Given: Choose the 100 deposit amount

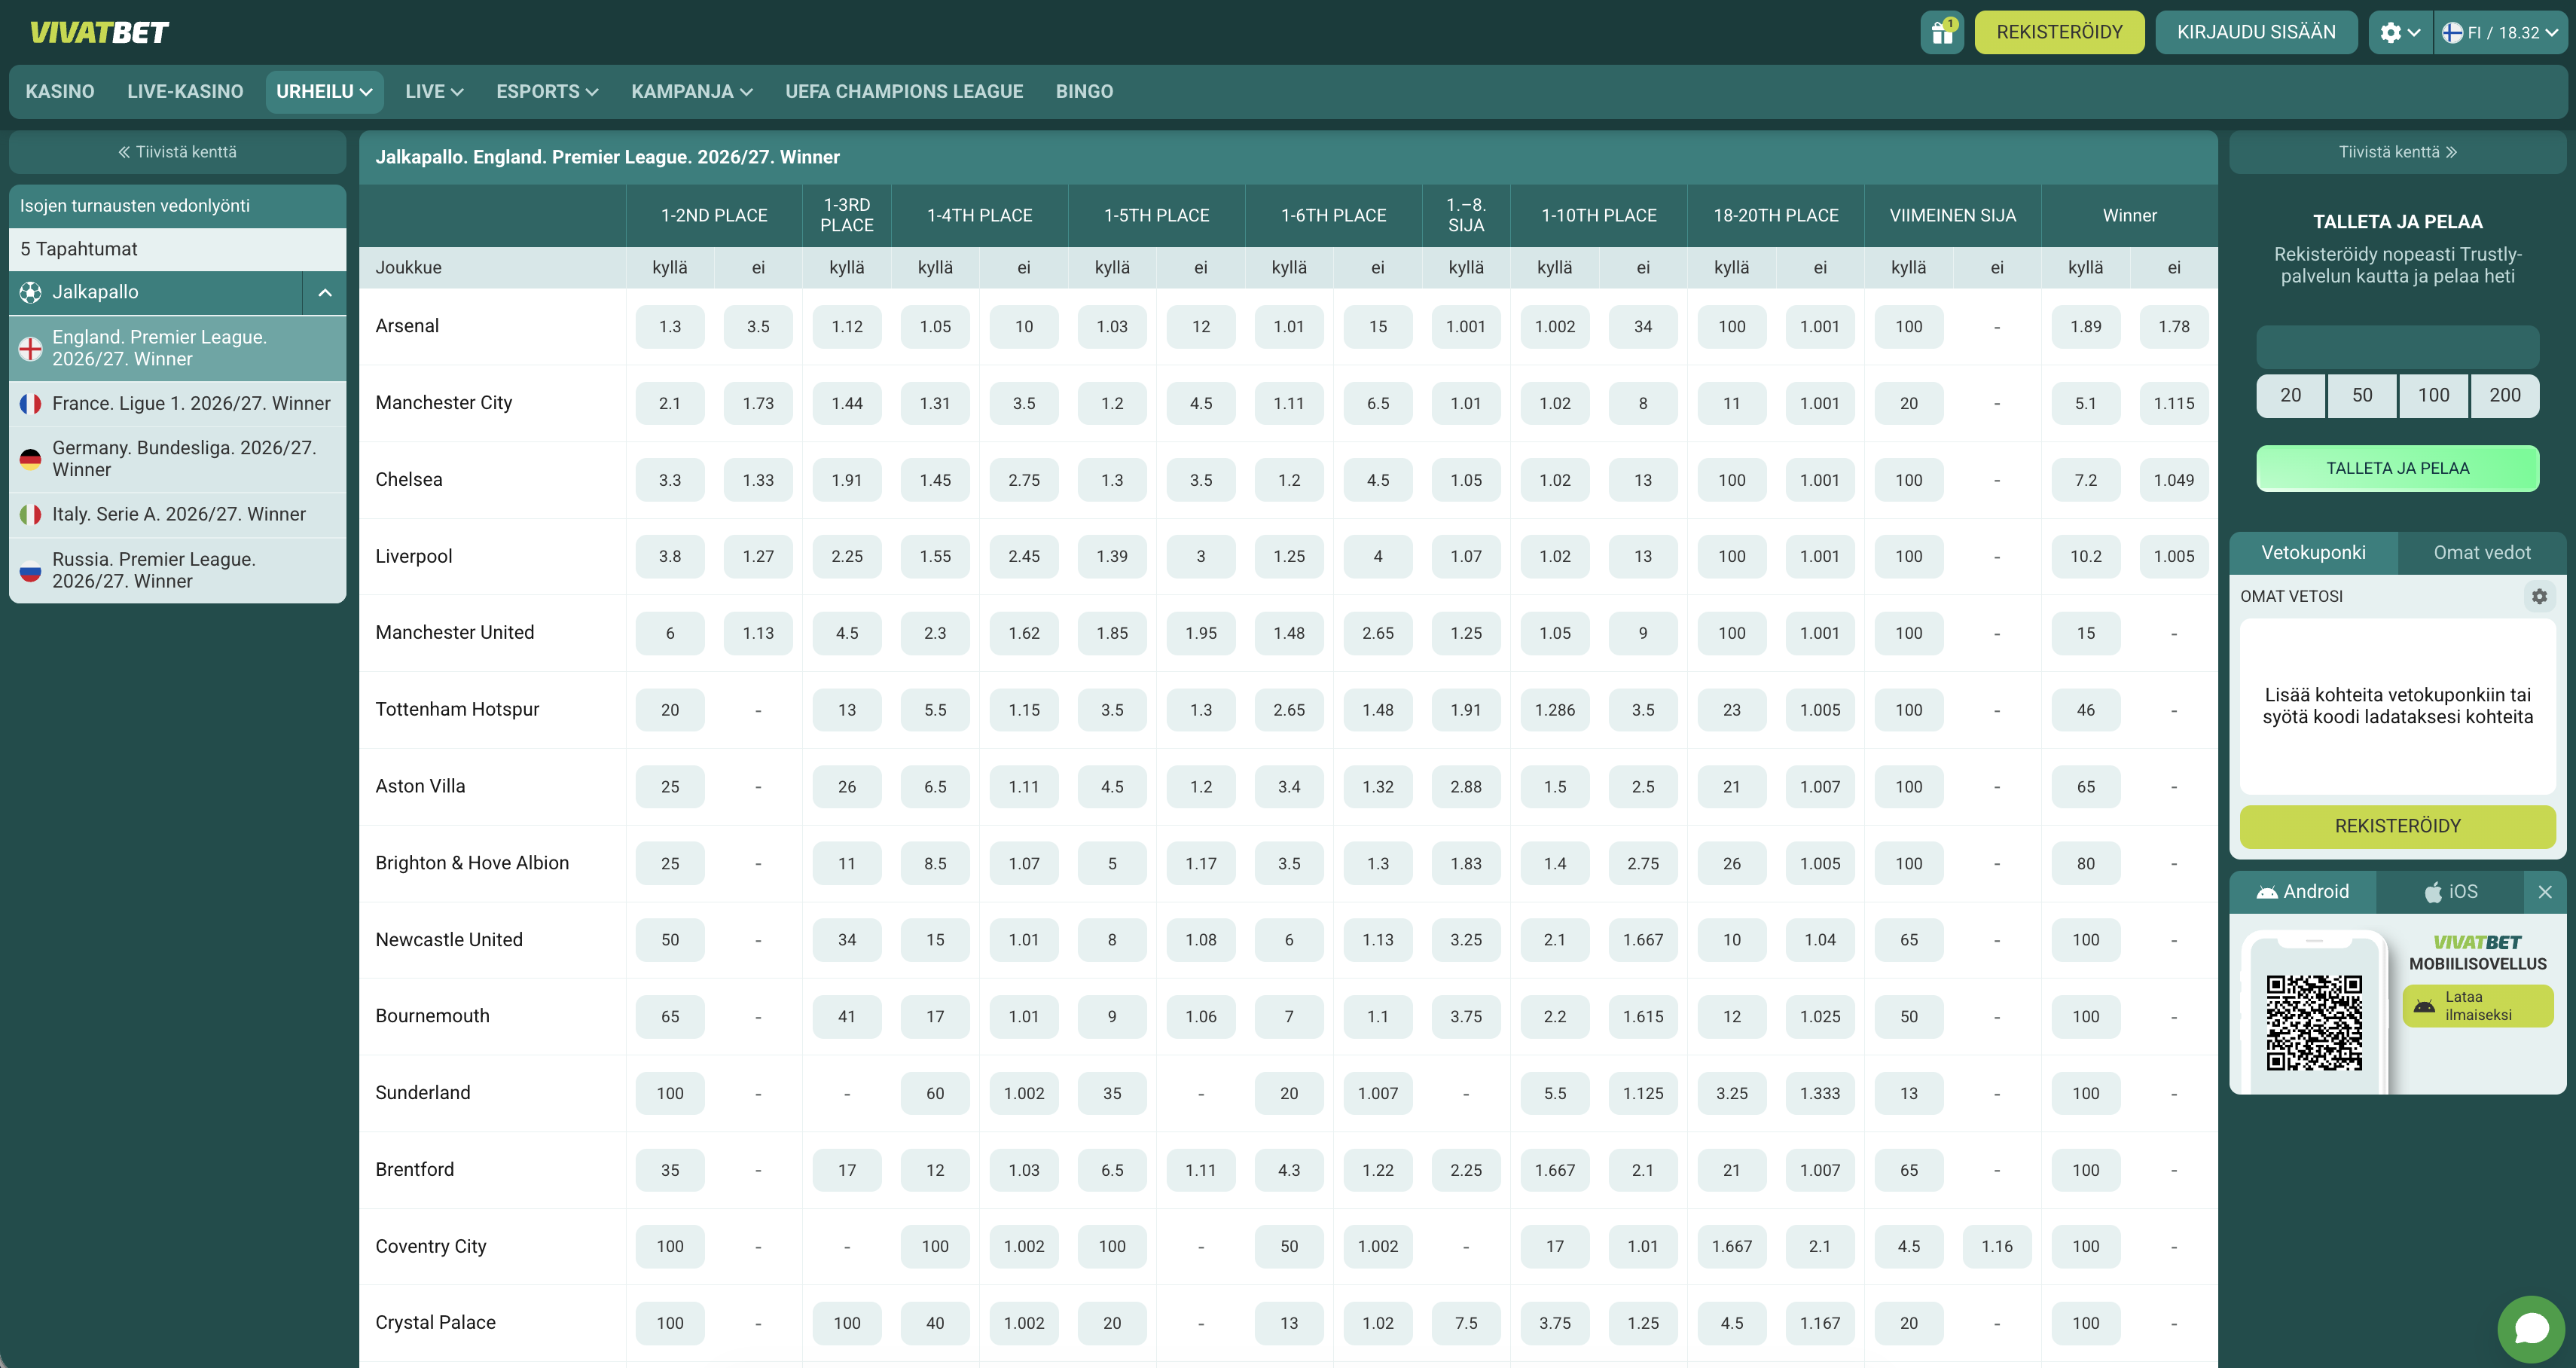Looking at the screenshot, I should [x=2433, y=395].
